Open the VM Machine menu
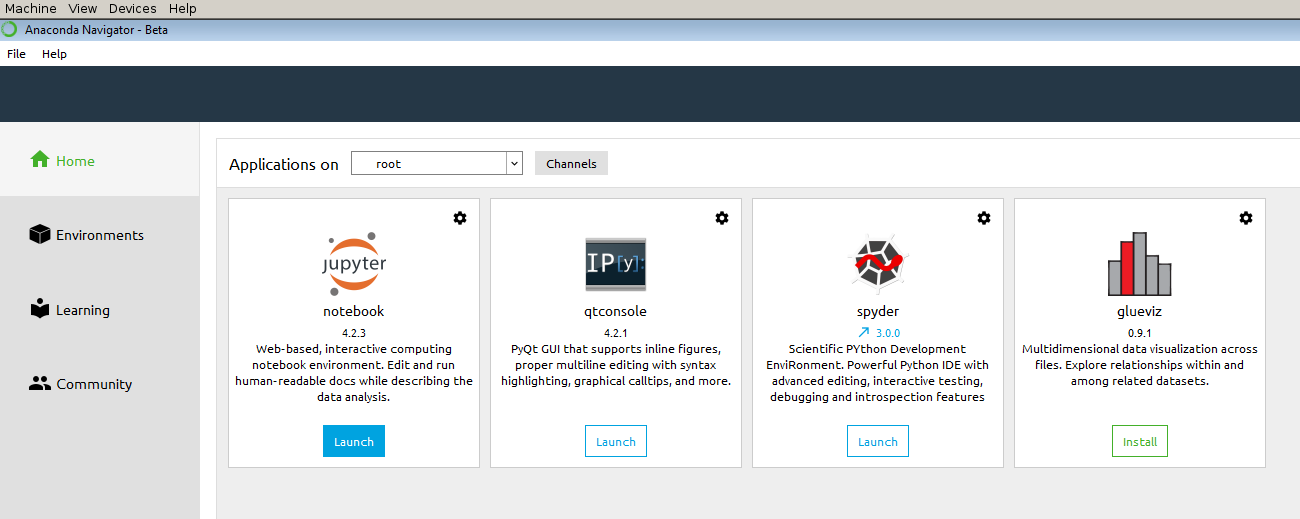The width and height of the screenshot is (1300, 519). [31, 8]
